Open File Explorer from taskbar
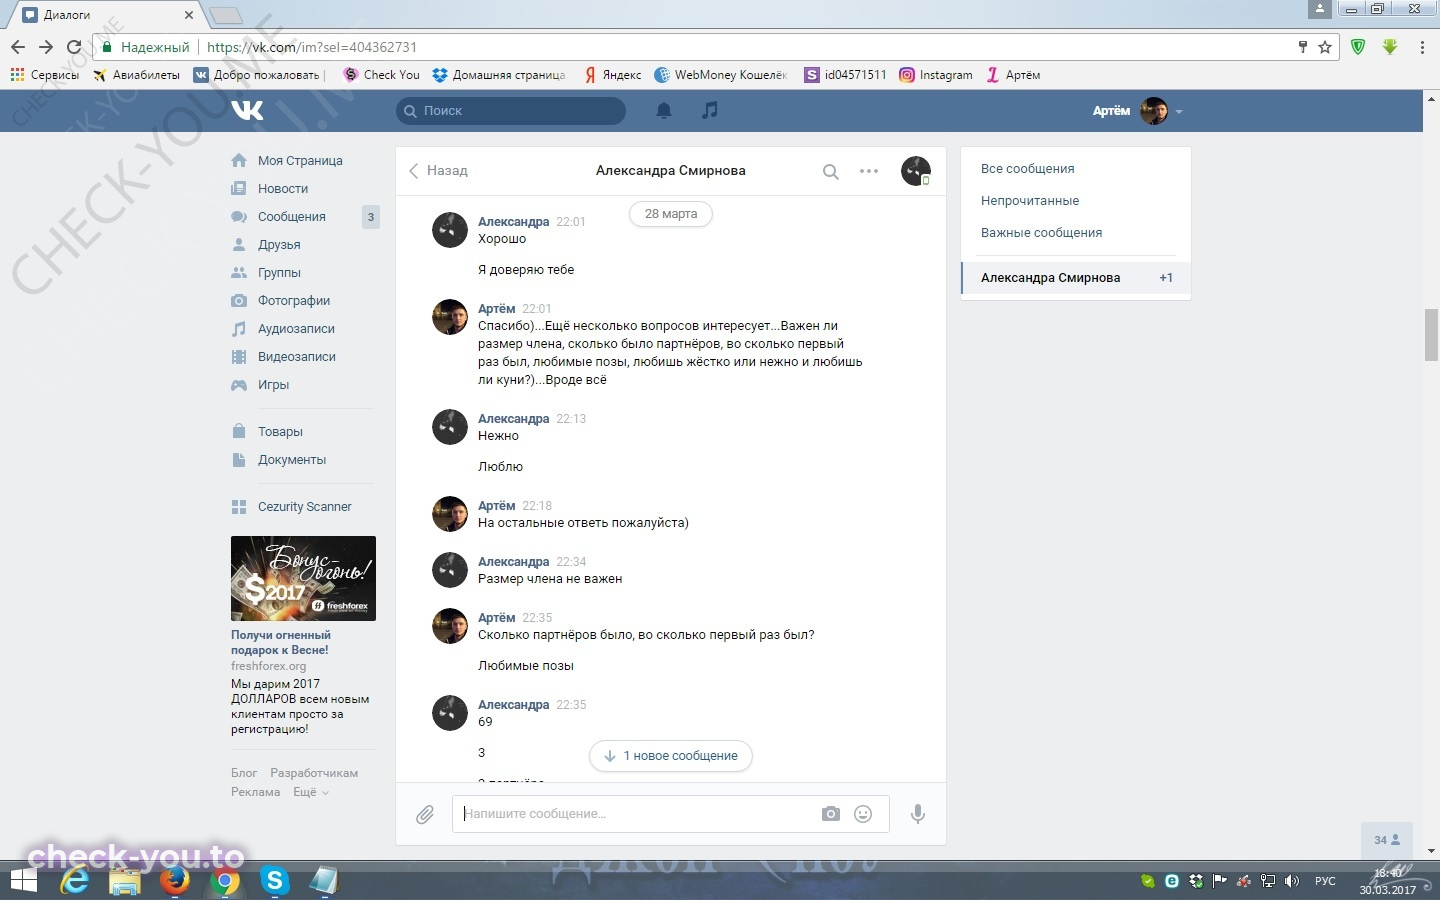 coord(125,881)
